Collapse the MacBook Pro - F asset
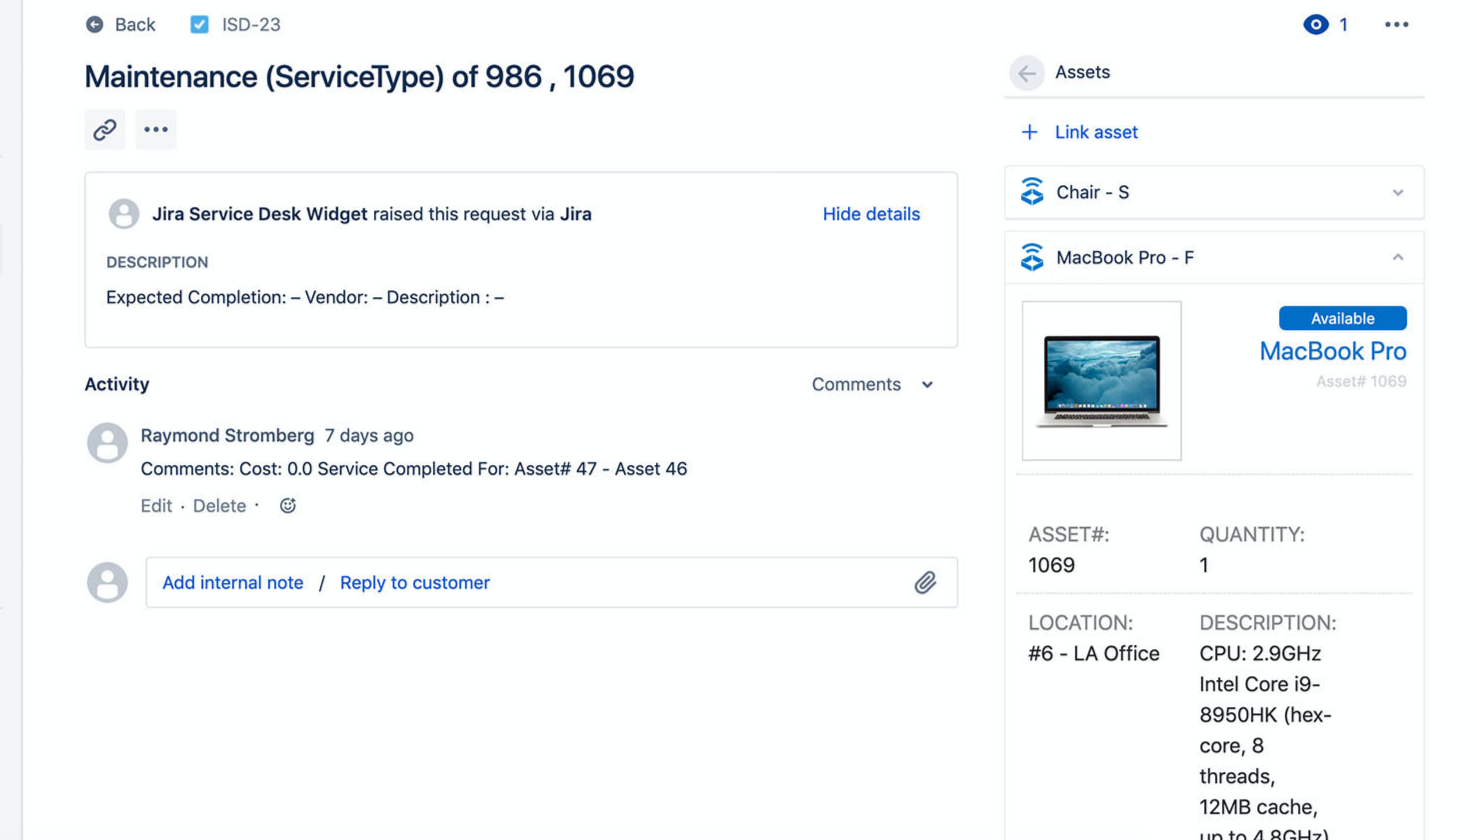The image size is (1477, 840). (1397, 258)
